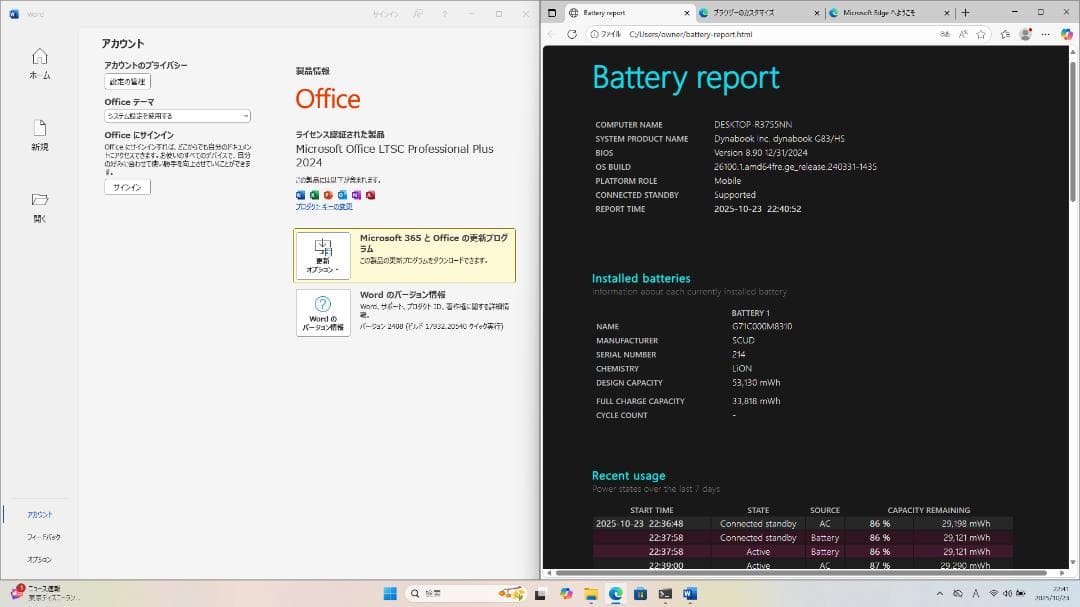Refresh the Battery report page
The width and height of the screenshot is (1080, 607).
(x=570, y=33)
